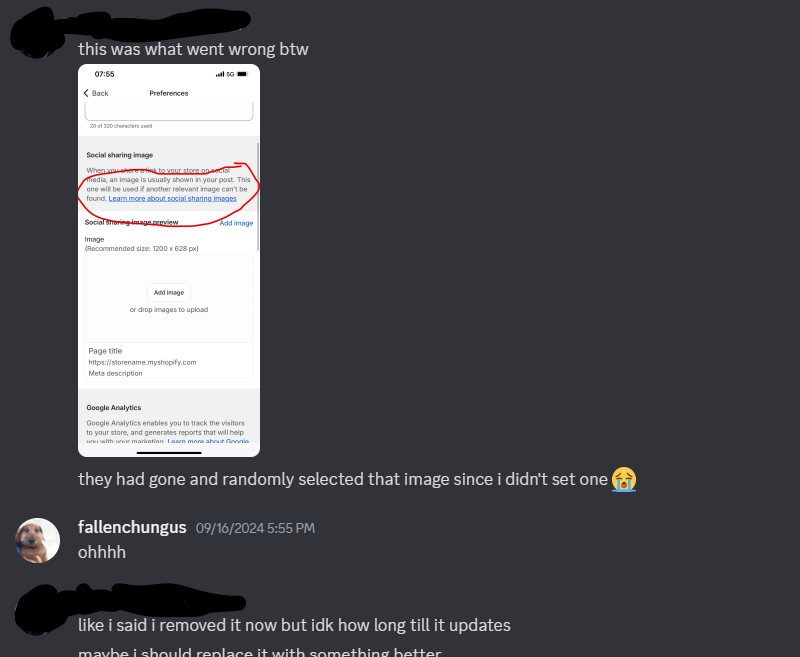Open the fallenchungus username profile
Screen dimensions: 800x657
[x=132, y=527]
